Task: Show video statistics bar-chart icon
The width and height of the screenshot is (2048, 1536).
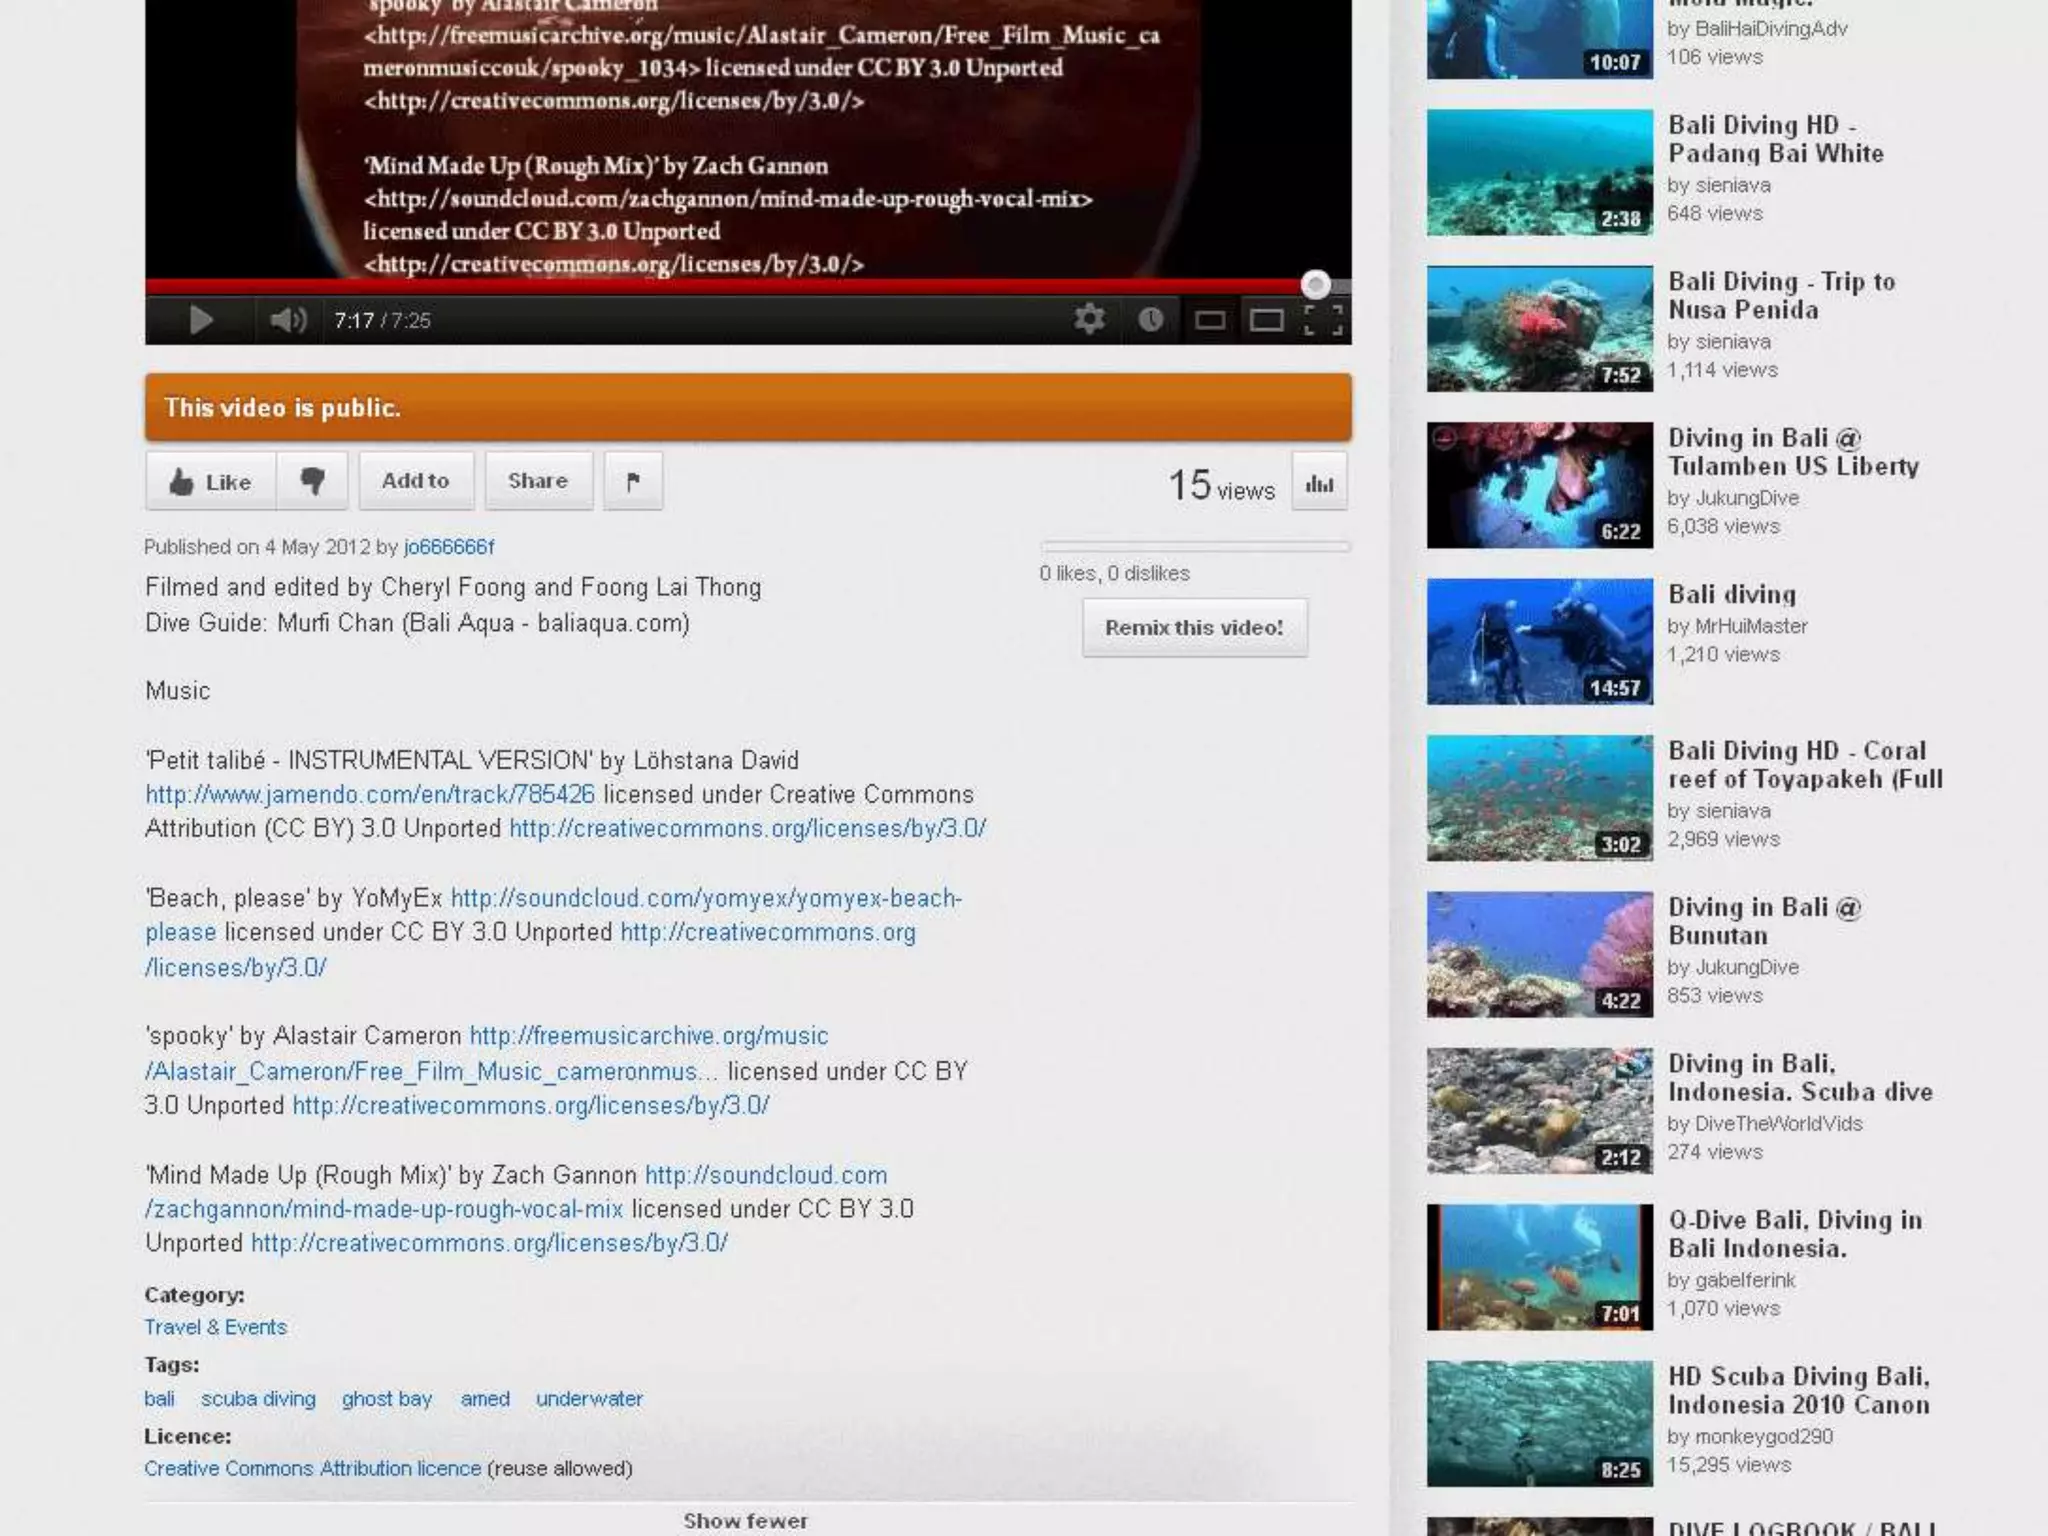Action: click(x=1319, y=484)
